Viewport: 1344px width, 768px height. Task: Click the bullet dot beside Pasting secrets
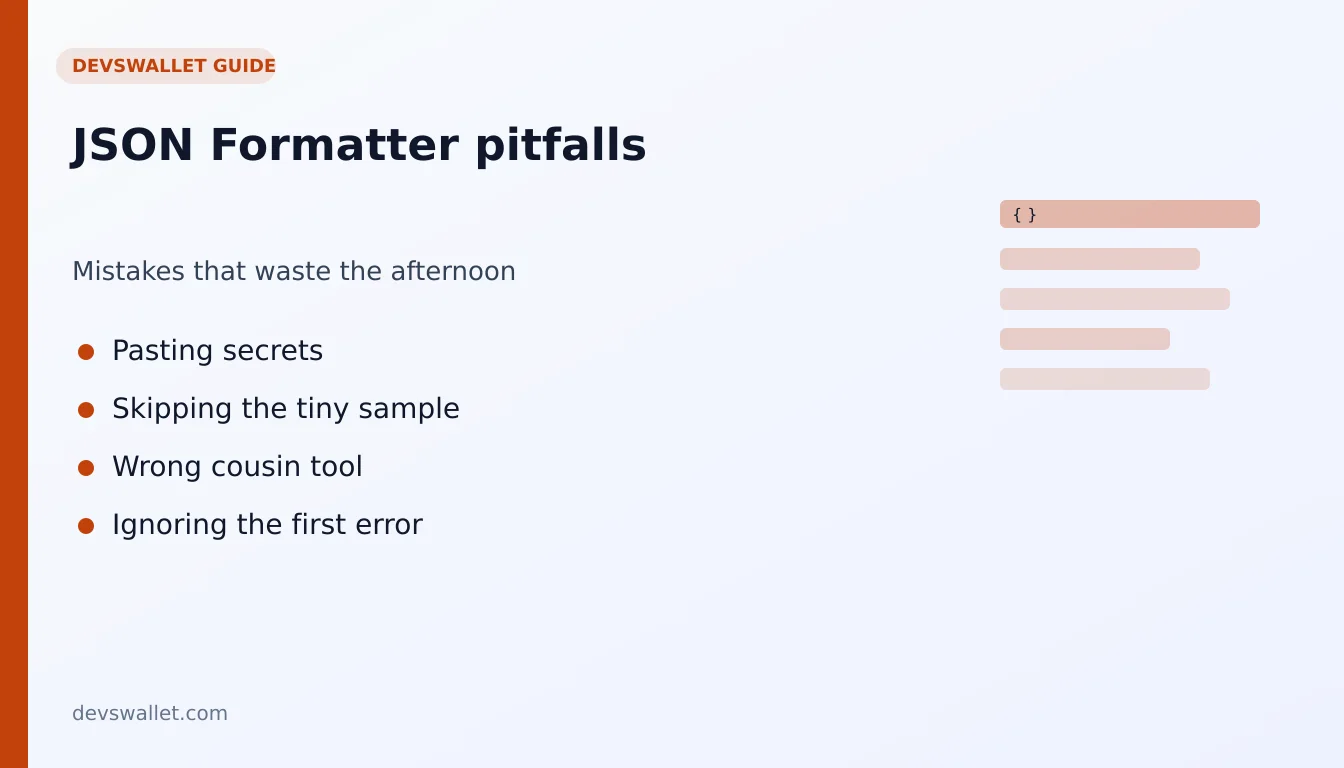(x=86, y=352)
